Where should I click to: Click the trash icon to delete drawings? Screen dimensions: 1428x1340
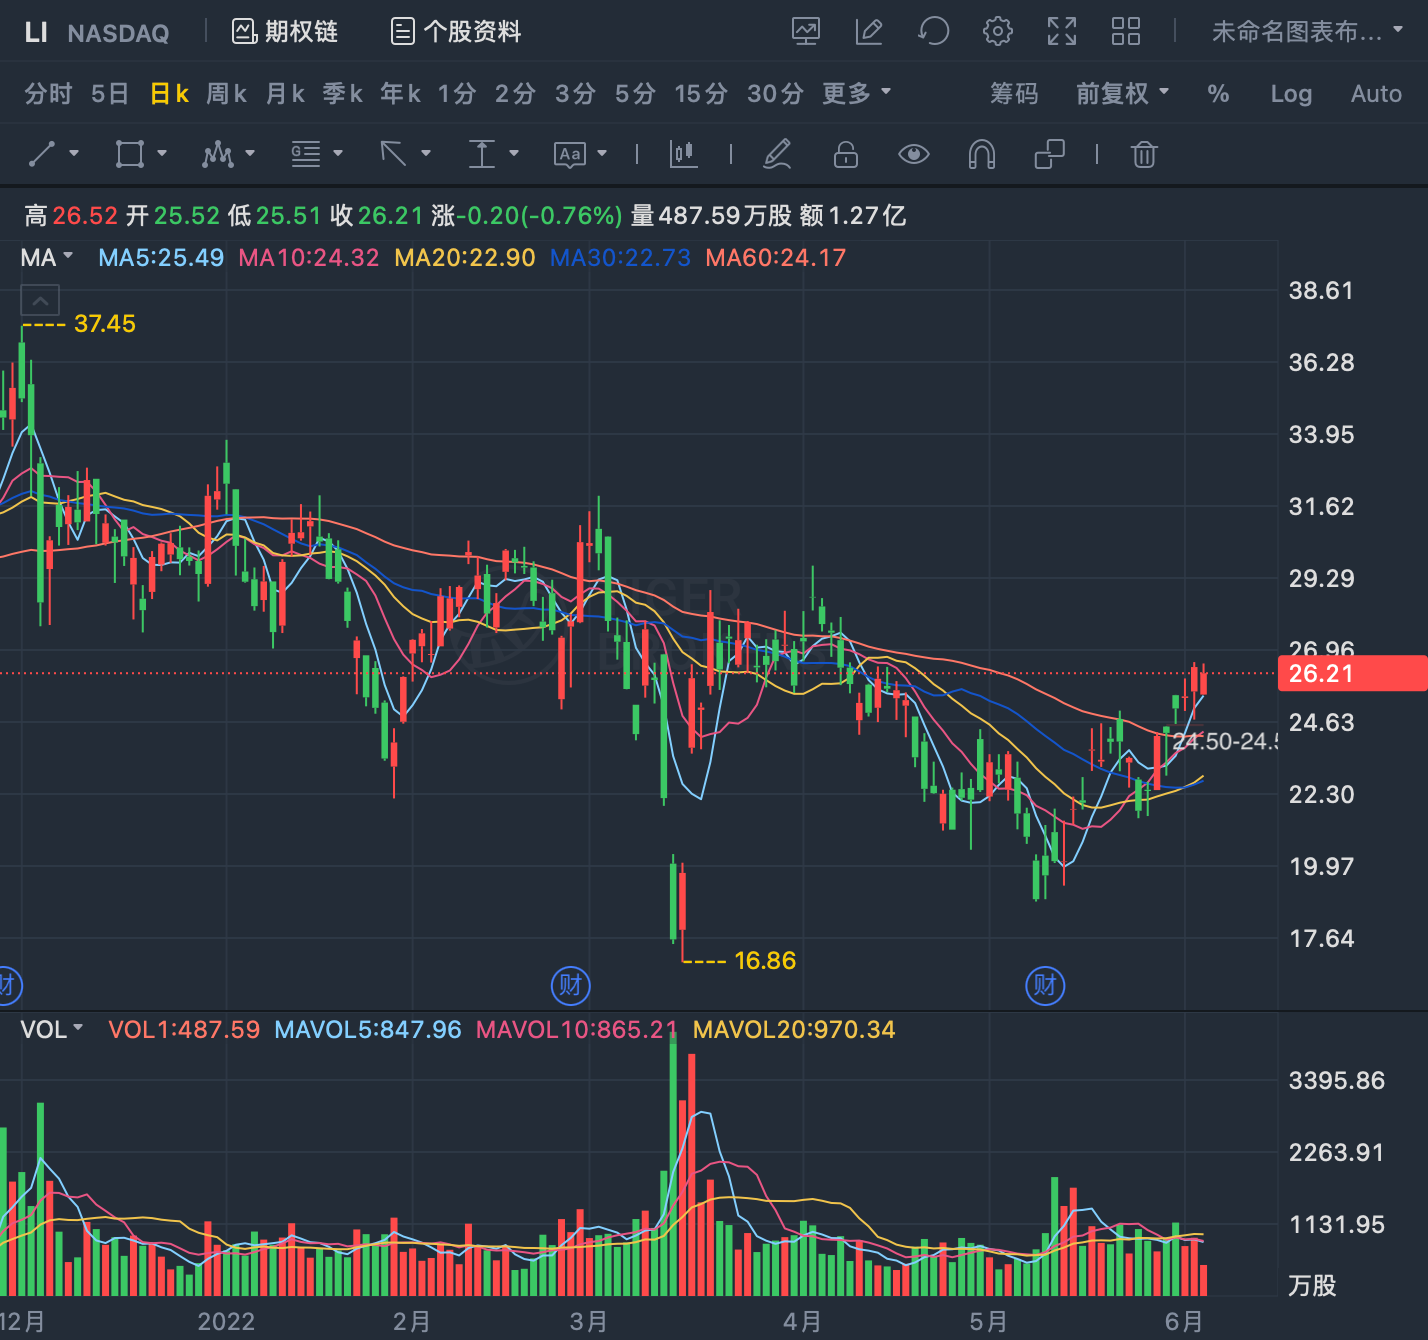click(1144, 154)
